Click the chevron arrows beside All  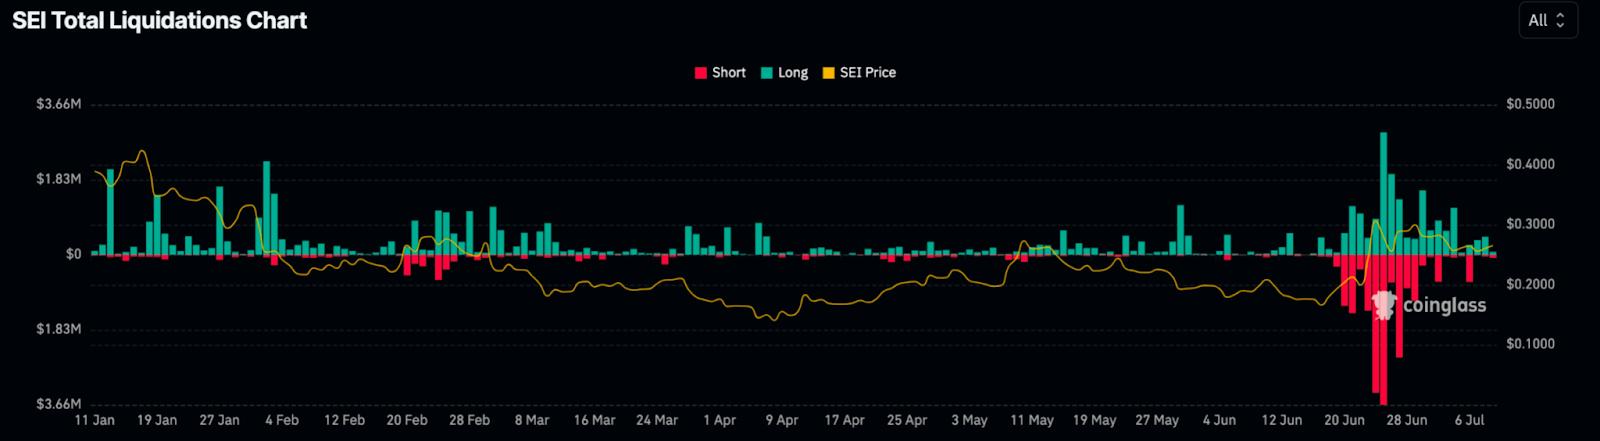pyautogui.click(x=1560, y=20)
